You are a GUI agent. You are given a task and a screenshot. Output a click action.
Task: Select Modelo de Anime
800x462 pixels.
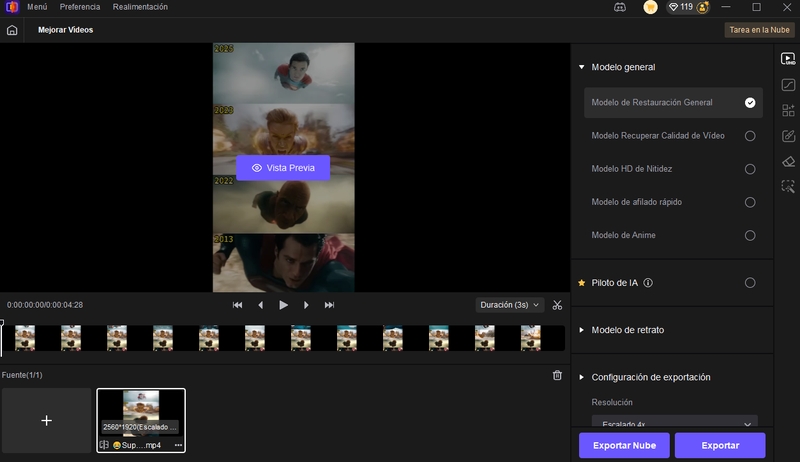[673, 235]
